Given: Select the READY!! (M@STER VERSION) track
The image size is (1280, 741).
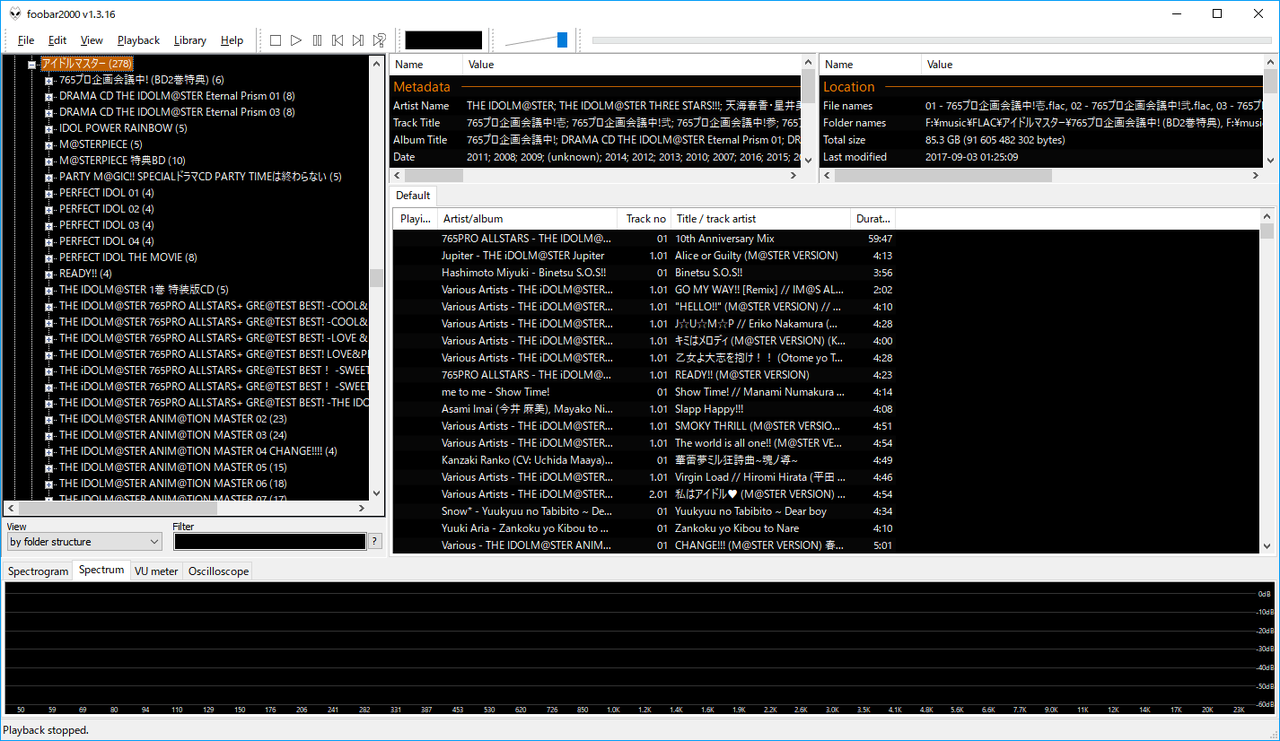Looking at the screenshot, I should click(825, 375).
